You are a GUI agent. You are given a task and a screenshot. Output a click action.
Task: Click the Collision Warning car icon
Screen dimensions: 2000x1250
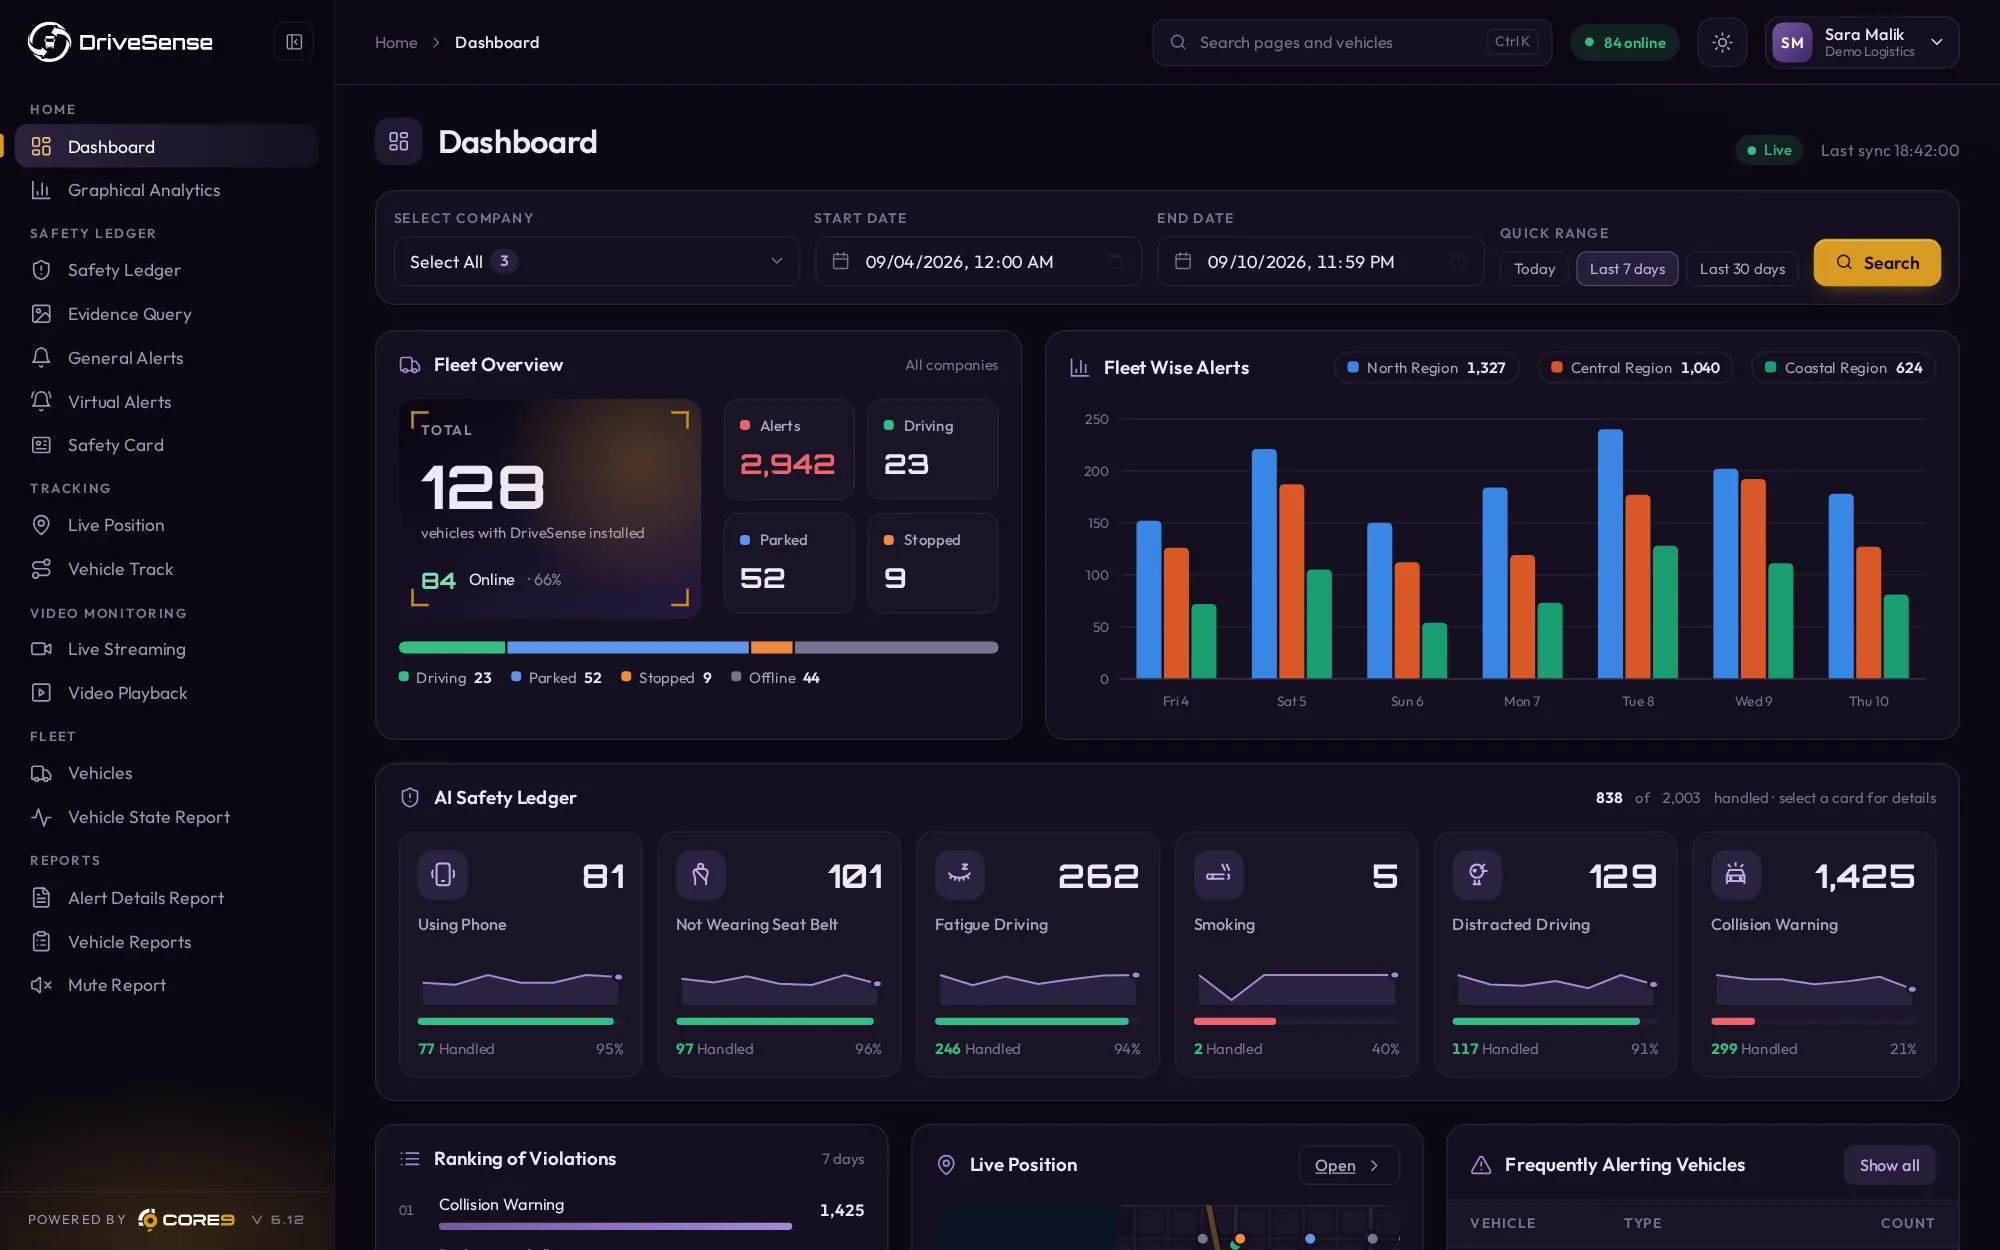click(1736, 874)
